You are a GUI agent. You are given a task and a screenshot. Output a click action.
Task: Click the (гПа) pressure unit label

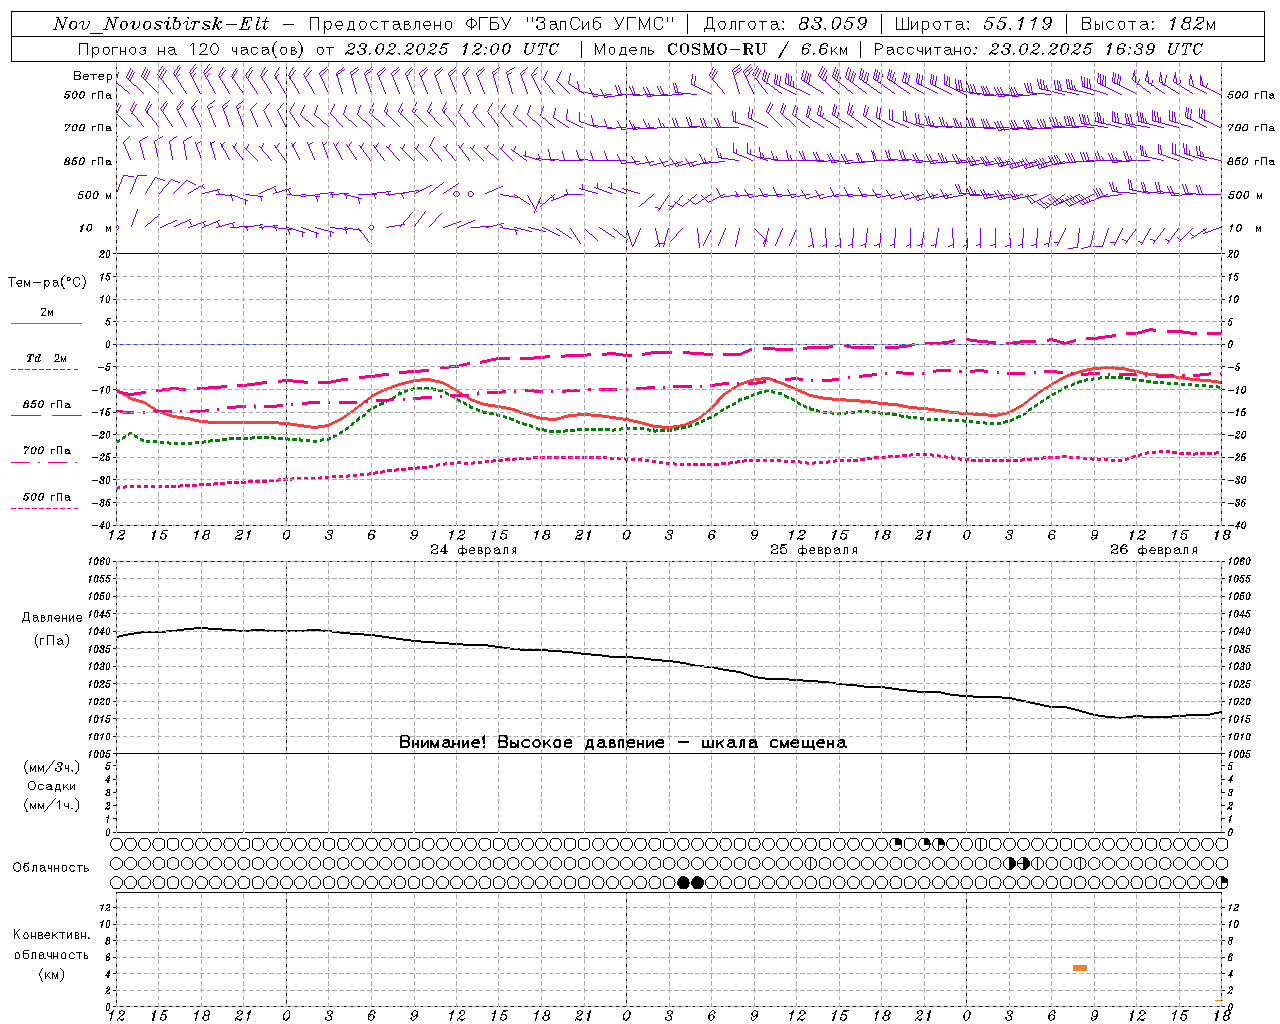(52, 641)
